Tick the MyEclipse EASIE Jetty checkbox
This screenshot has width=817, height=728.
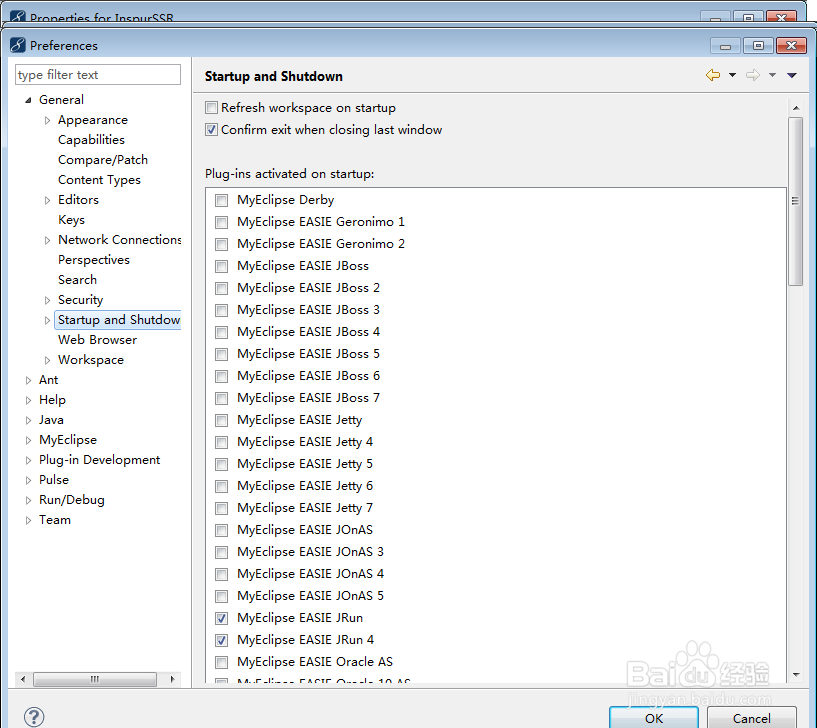click(221, 420)
